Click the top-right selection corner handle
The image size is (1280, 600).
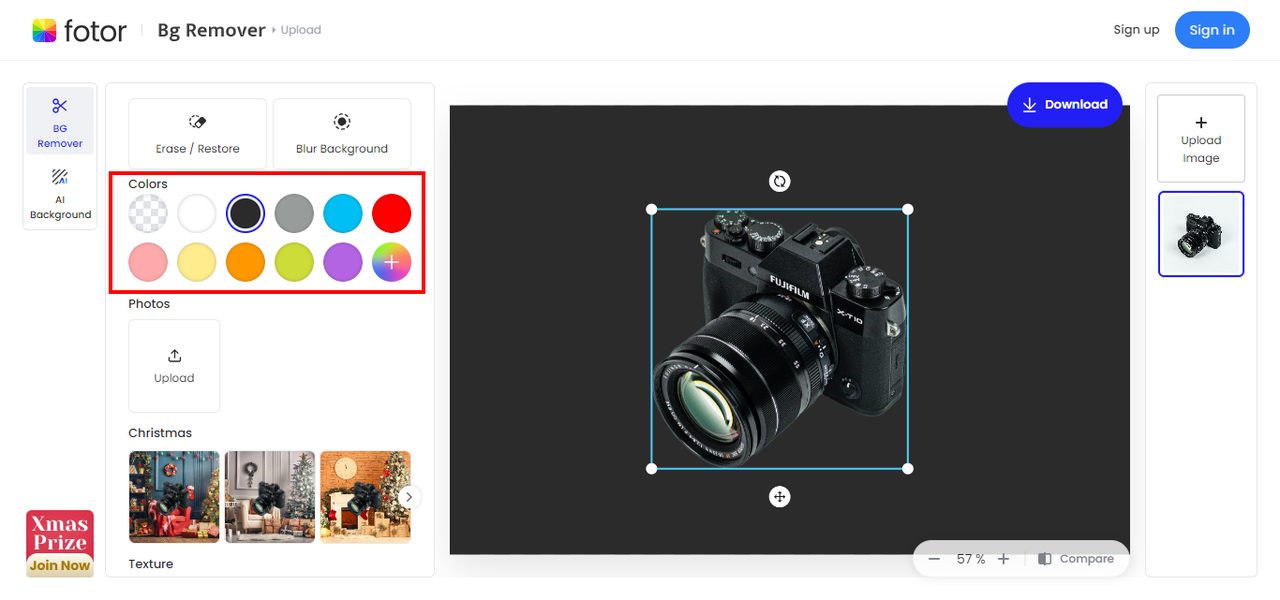tap(908, 209)
